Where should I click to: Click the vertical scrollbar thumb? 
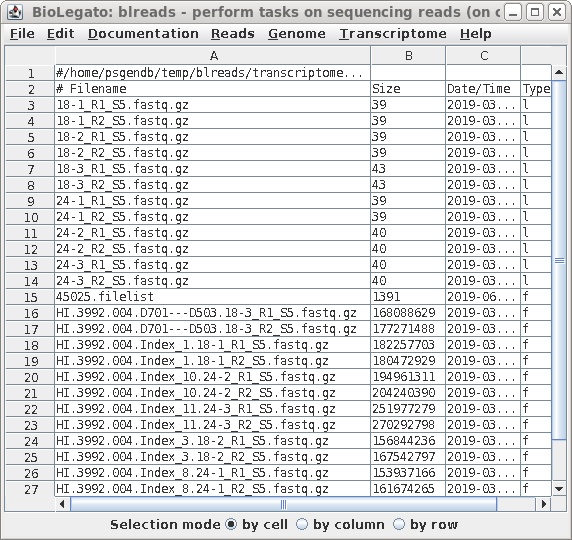pos(559,260)
